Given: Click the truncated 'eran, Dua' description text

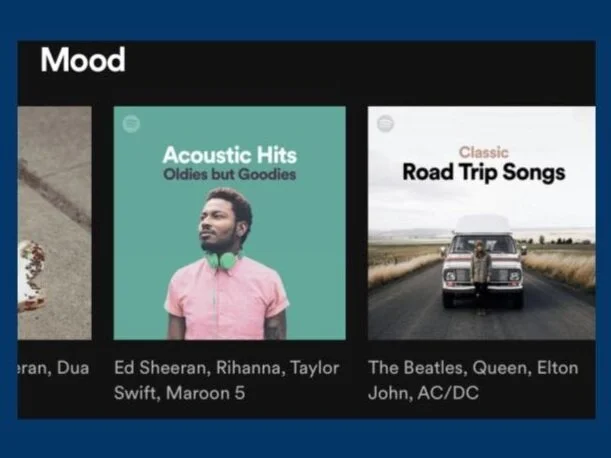Looking at the screenshot, I should (x=54, y=368).
